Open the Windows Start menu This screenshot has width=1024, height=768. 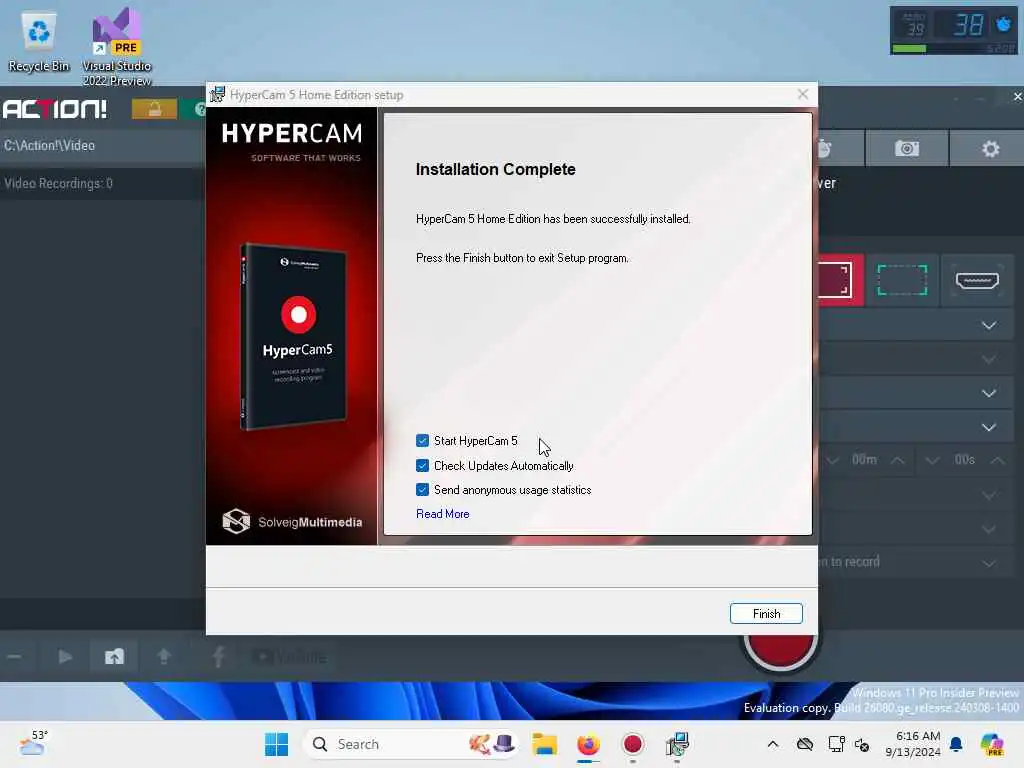point(276,744)
